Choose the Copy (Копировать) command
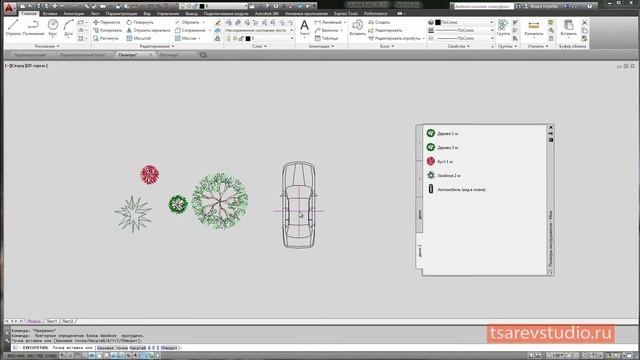 (107, 30)
